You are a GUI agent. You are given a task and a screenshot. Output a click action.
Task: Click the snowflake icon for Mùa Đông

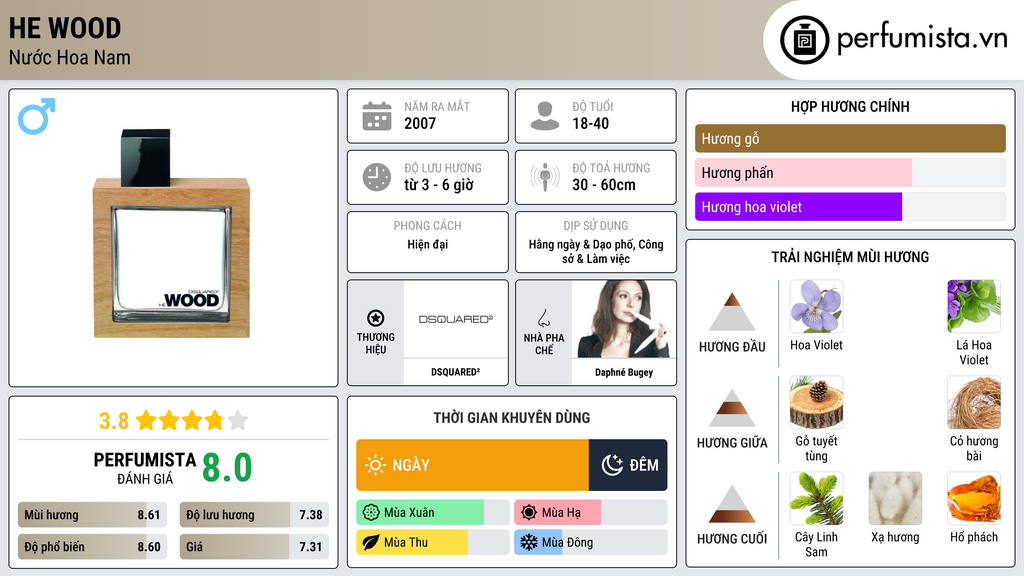[x=529, y=542]
